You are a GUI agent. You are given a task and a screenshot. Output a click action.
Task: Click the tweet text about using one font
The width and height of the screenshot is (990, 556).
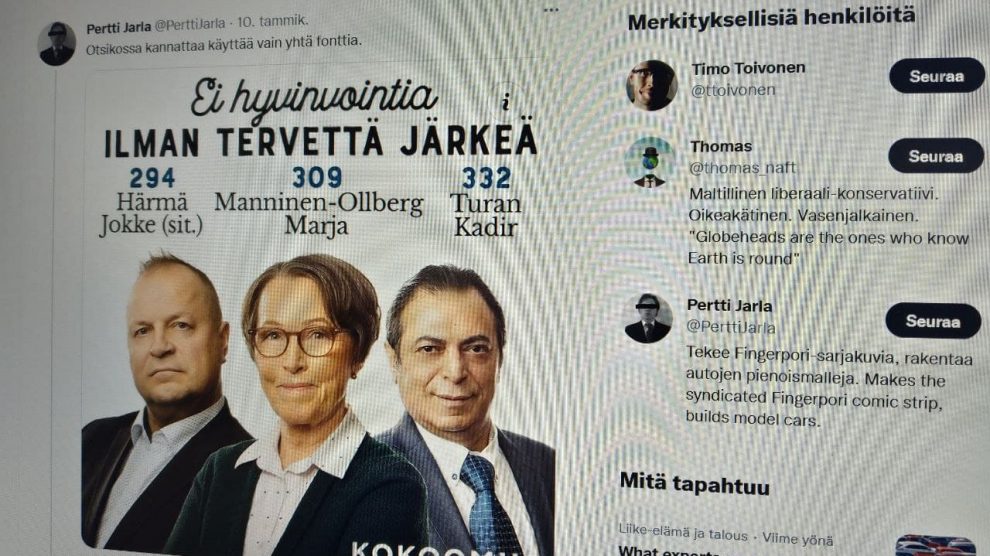click(224, 45)
